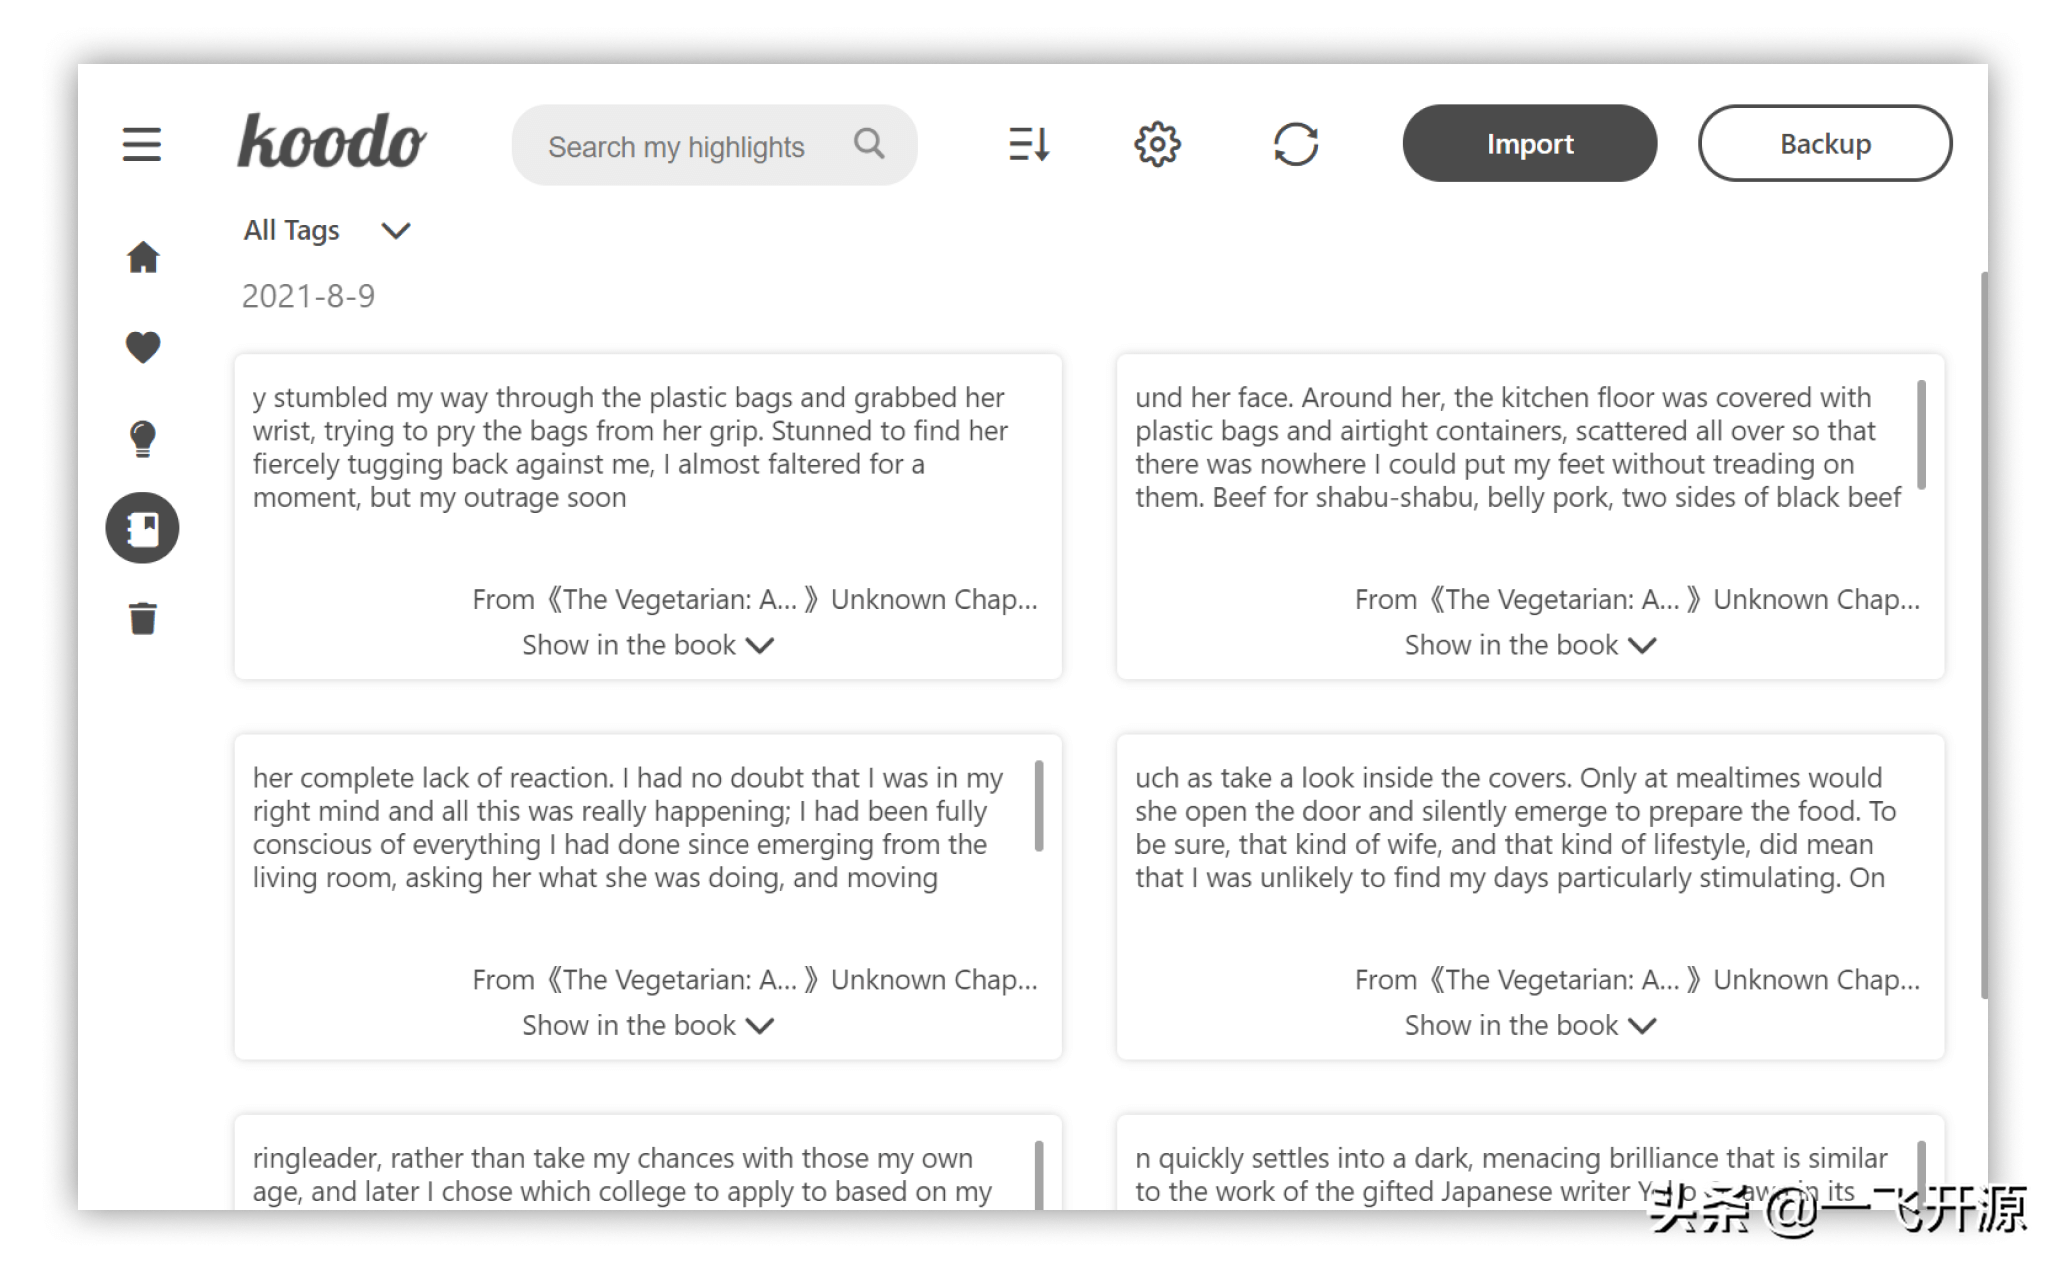Select the highlights/bookmark icon in sidebar
This screenshot has height=1274, width=2065.
pyautogui.click(x=143, y=528)
